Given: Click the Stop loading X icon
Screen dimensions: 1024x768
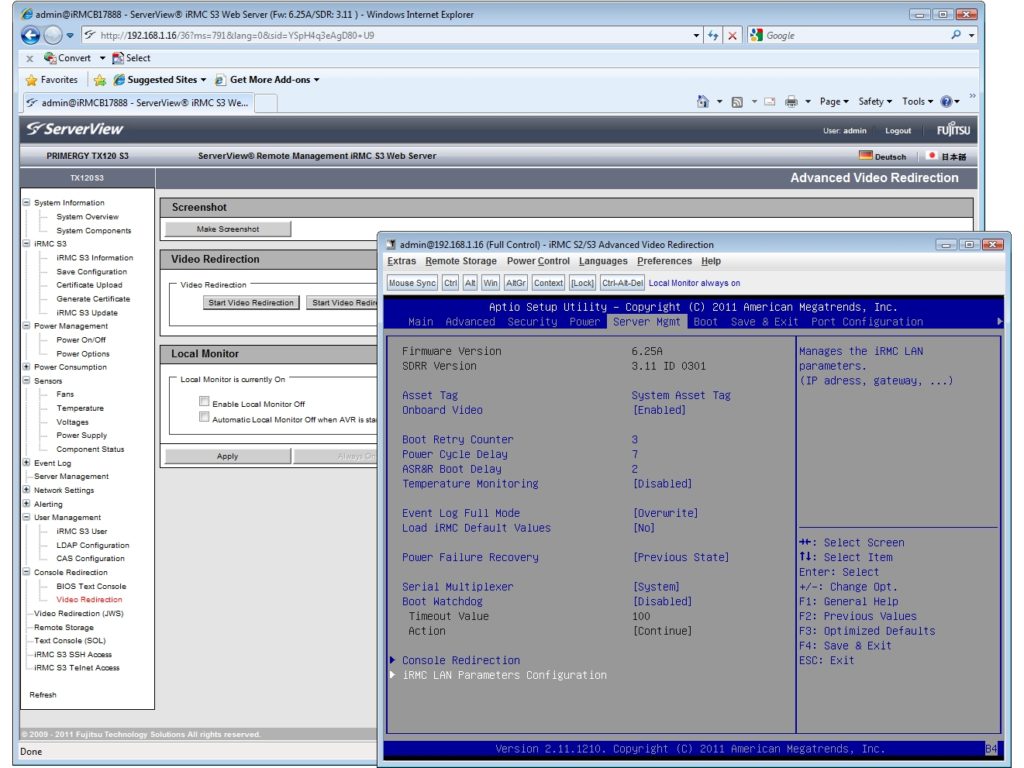Looking at the screenshot, I should tap(732, 35).
